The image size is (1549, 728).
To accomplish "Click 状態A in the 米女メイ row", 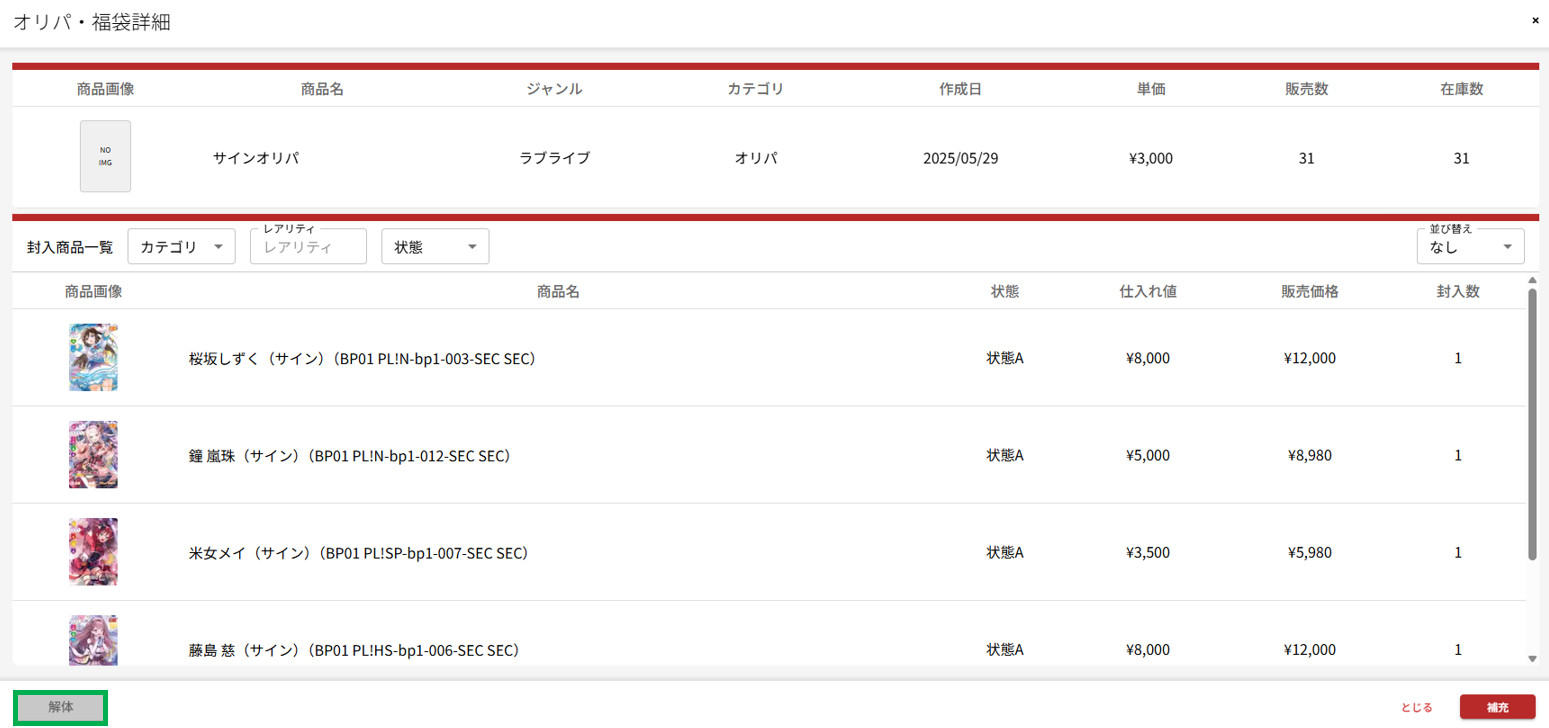I will [x=1005, y=552].
